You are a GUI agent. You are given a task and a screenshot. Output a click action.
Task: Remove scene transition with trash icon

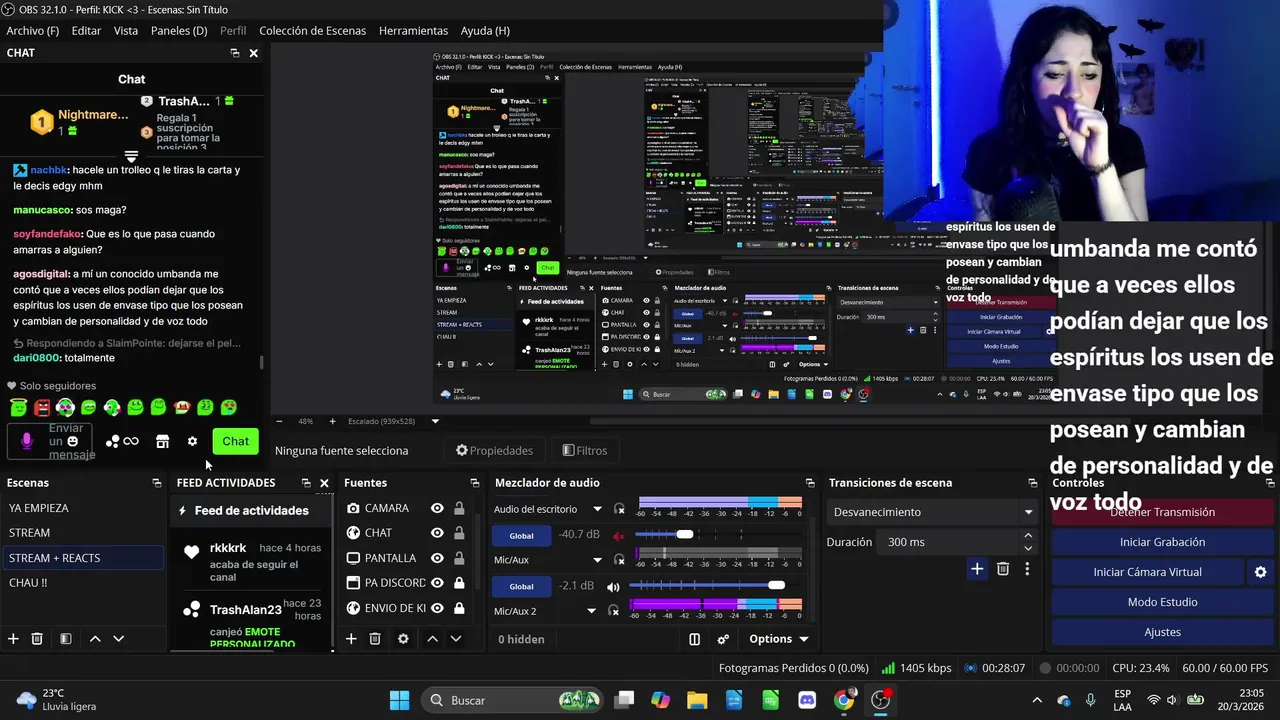click(x=1003, y=569)
